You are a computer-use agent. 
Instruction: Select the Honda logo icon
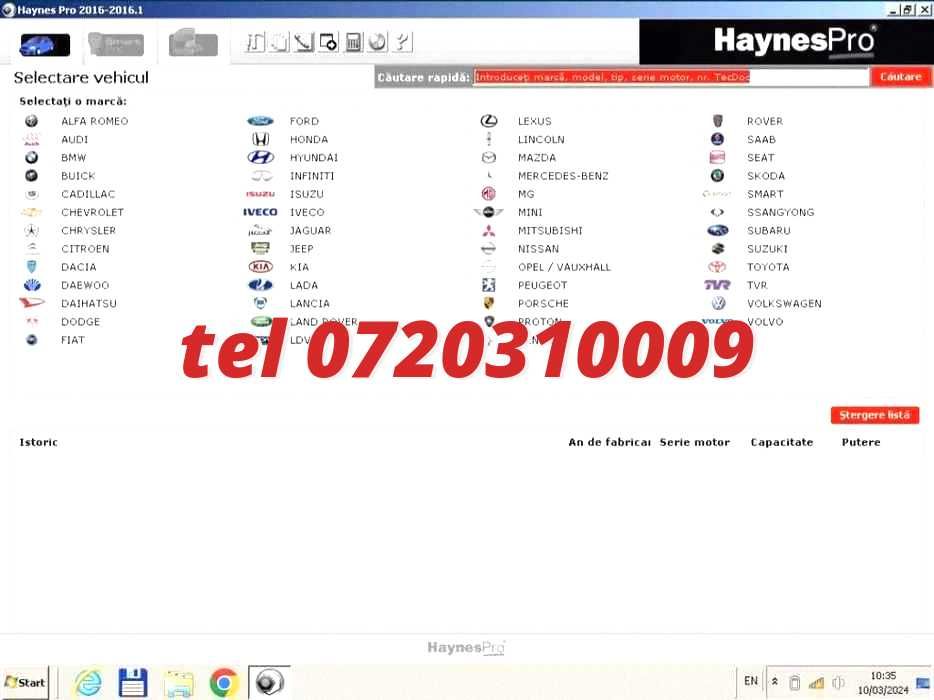pos(260,139)
